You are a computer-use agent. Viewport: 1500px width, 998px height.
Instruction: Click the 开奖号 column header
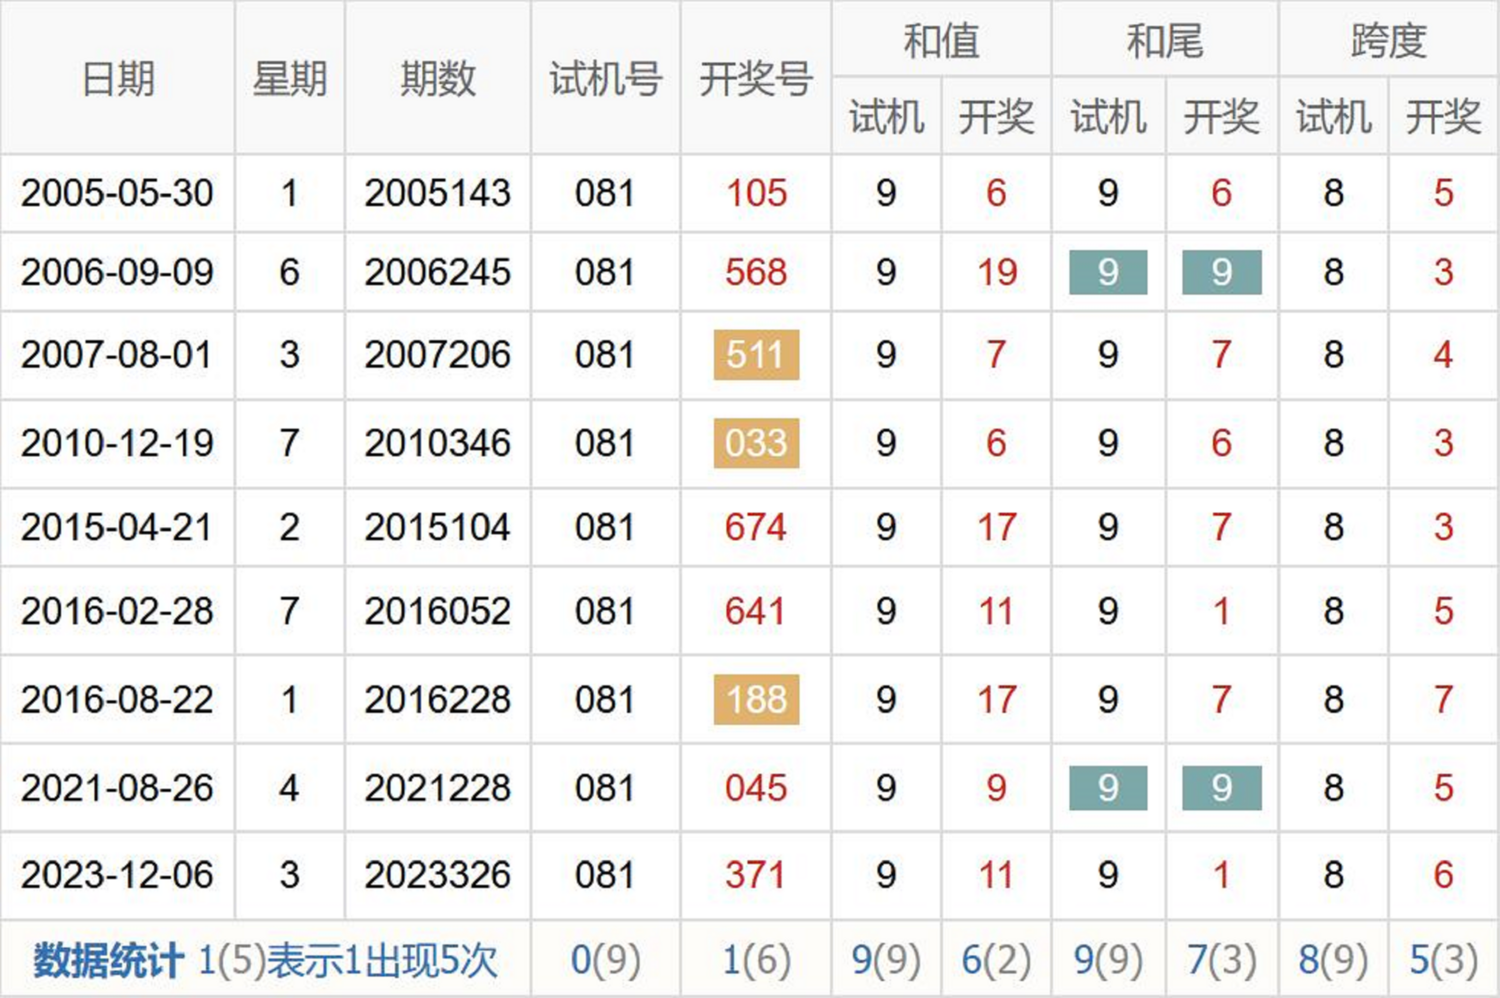755,78
